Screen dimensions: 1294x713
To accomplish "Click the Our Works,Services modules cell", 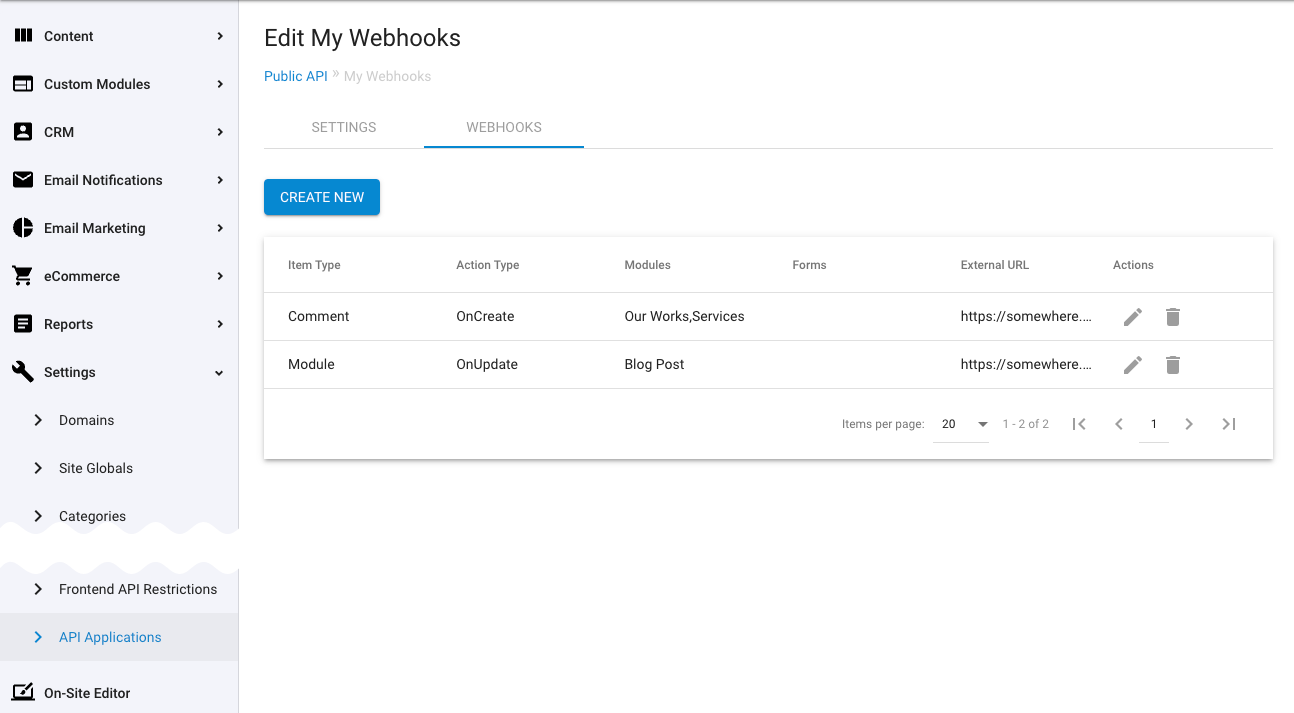I will click(685, 316).
